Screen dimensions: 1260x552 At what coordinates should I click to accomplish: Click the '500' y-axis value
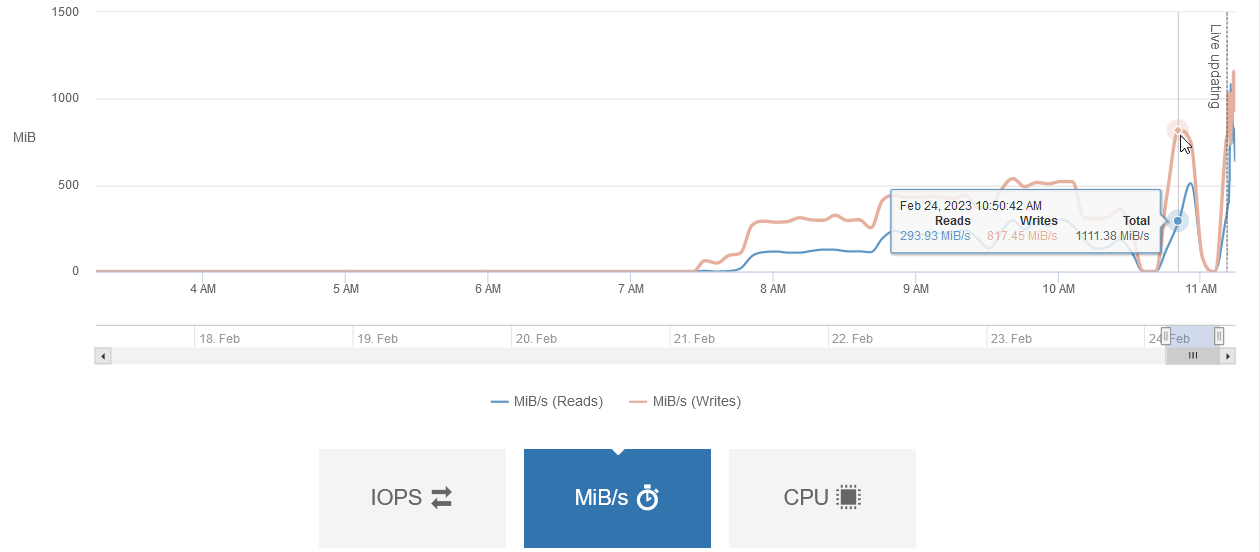click(69, 185)
